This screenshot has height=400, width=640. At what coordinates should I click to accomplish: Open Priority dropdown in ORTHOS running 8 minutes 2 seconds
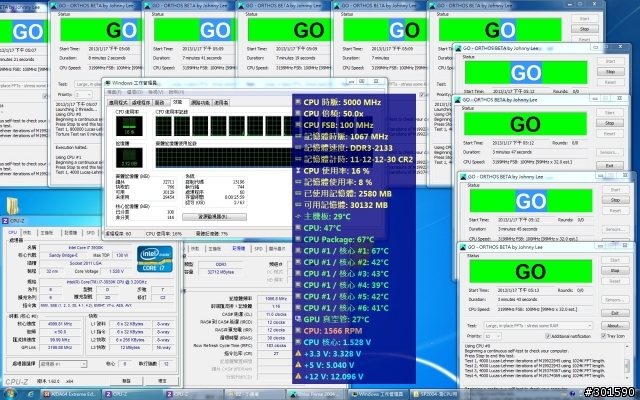[x=83, y=94]
